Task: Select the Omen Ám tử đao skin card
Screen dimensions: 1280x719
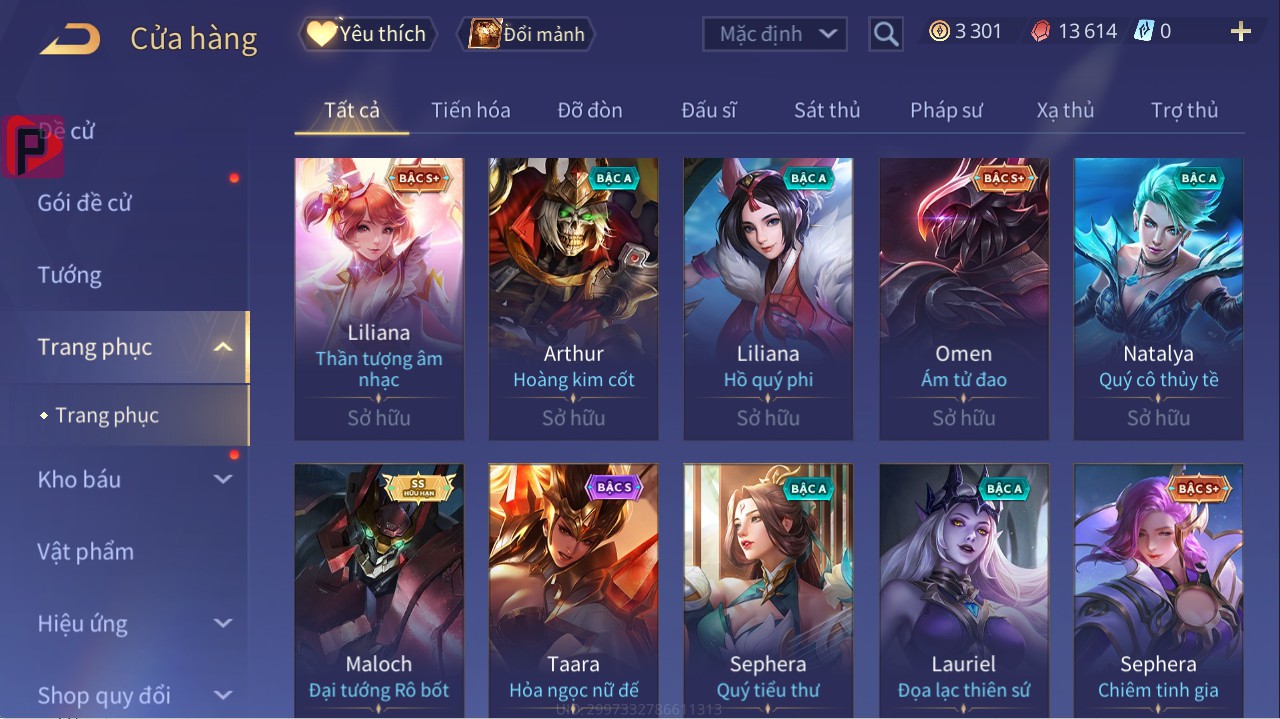Action: pyautogui.click(x=964, y=299)
